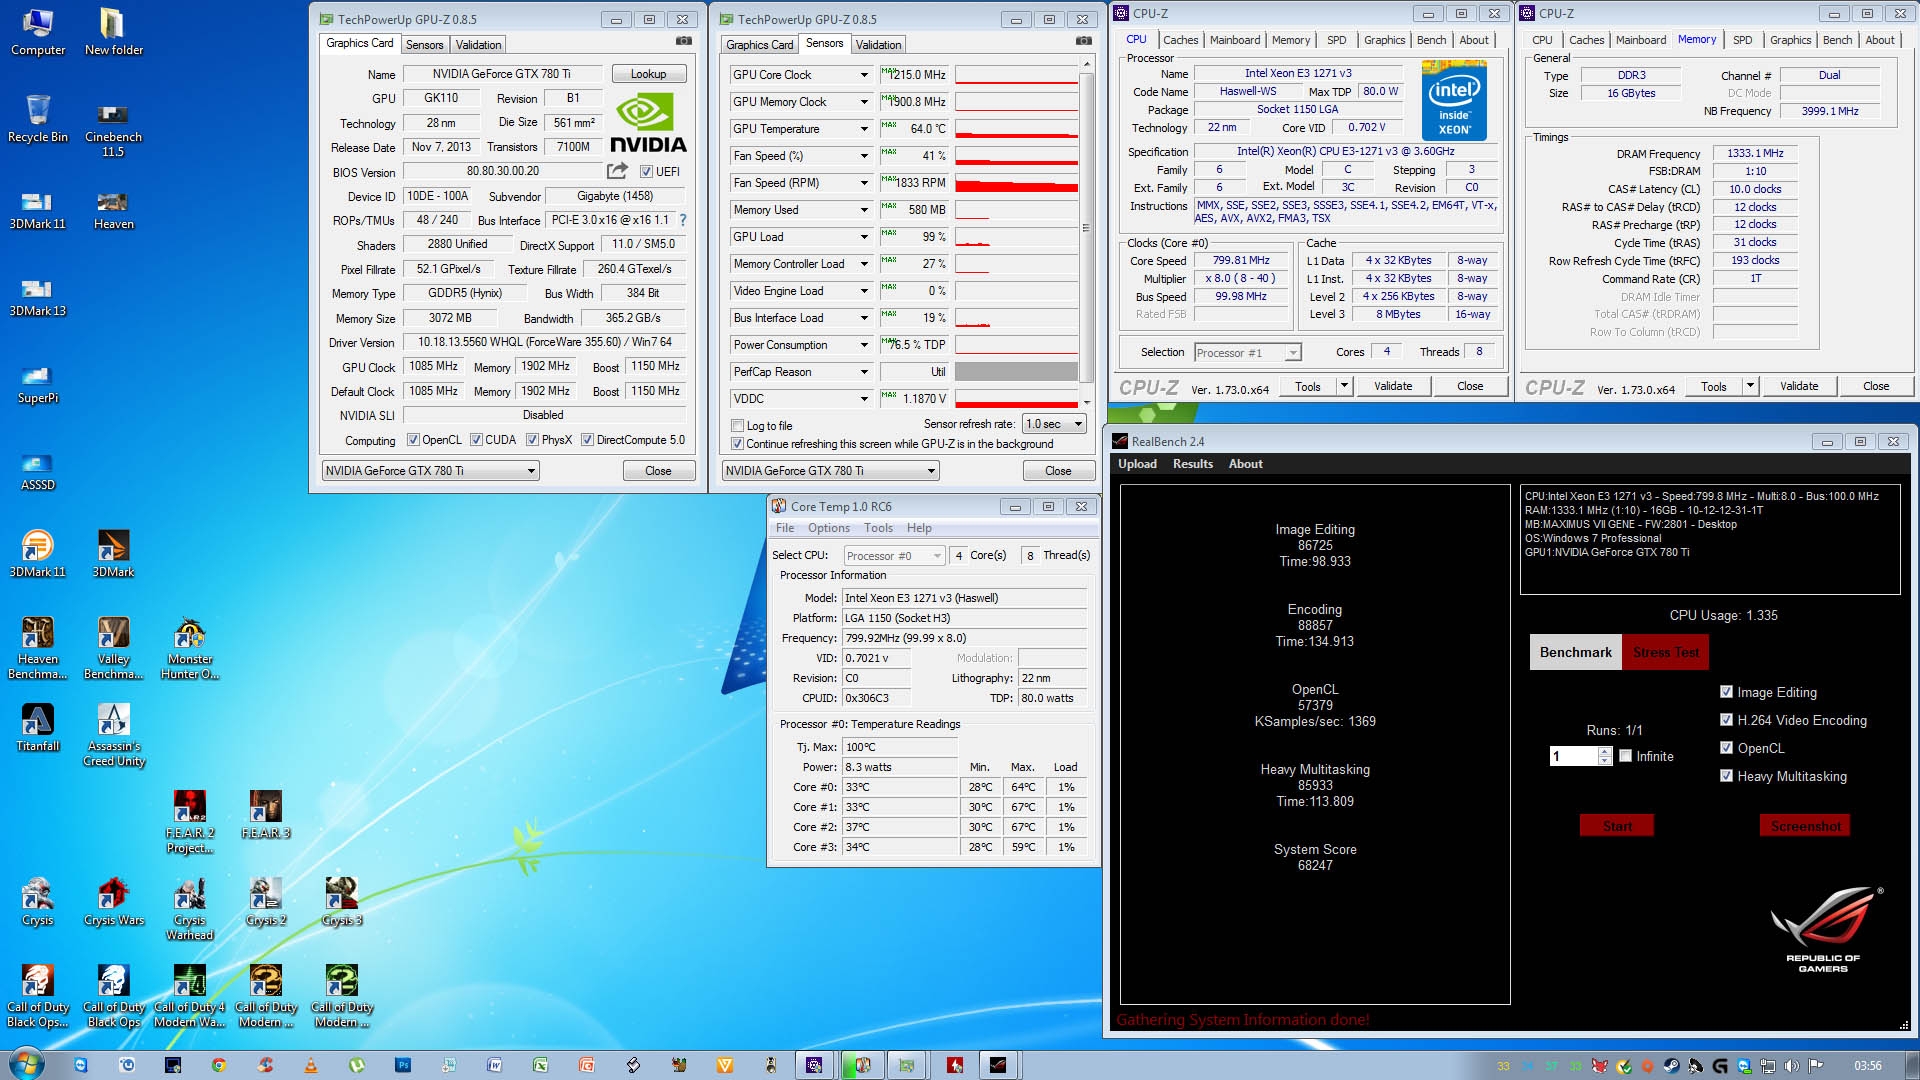Open the Power Consumption sensor dropdown

point(864,345)
